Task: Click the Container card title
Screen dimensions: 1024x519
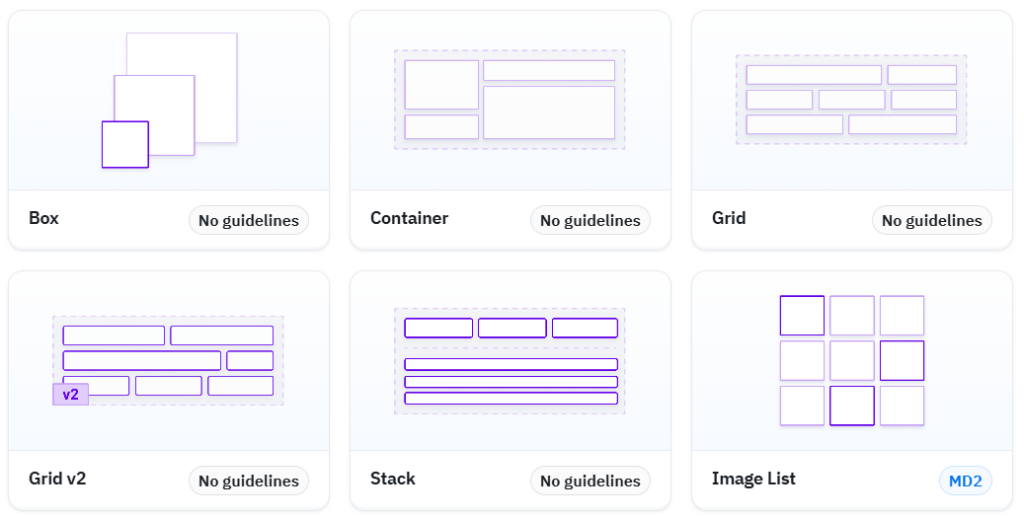Action: [x=409, y=218]
